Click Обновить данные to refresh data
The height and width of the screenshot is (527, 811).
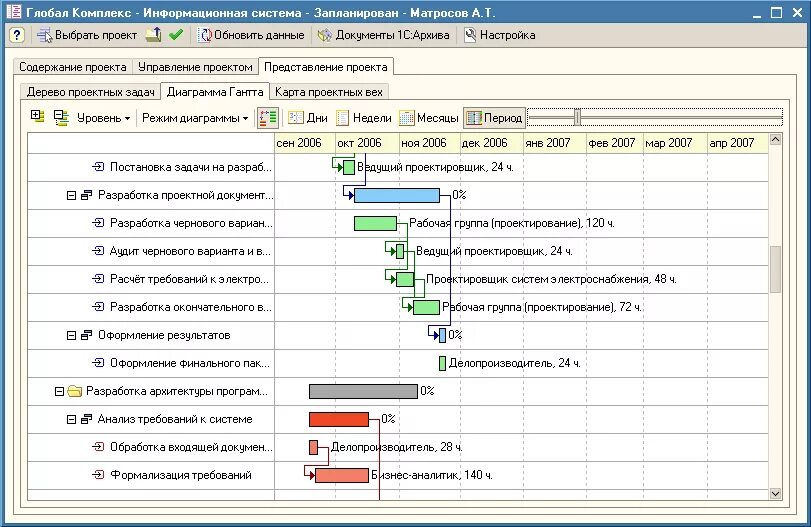252,35
